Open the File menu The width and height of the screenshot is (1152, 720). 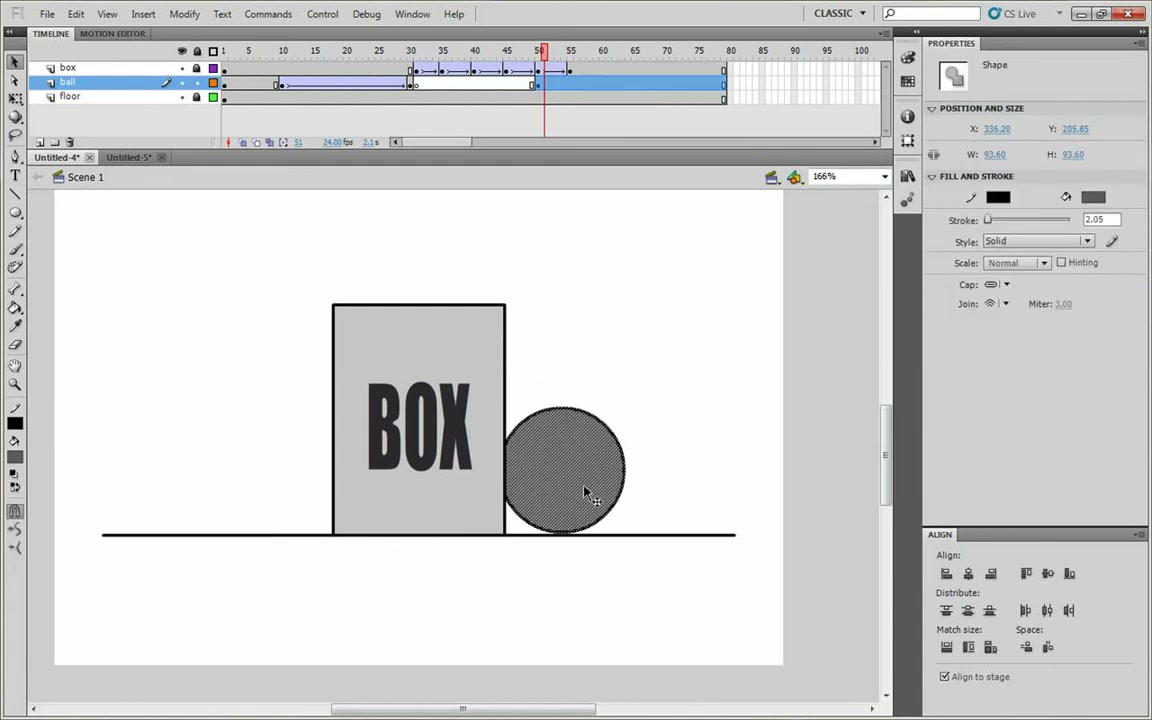click(x=47, y=14)
